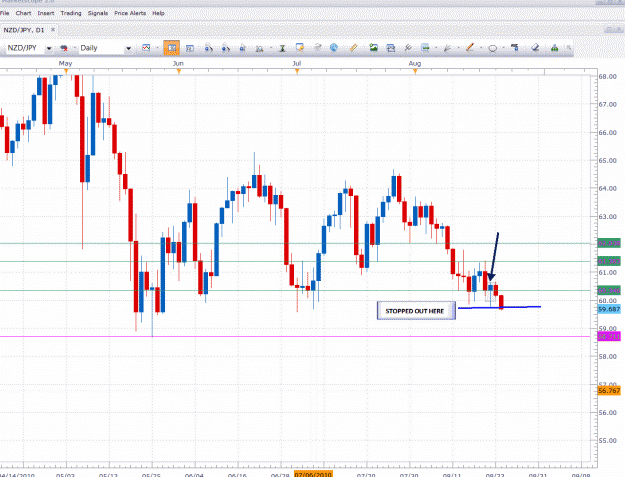Click the small grey icon at toolbar end

point(569,48)
